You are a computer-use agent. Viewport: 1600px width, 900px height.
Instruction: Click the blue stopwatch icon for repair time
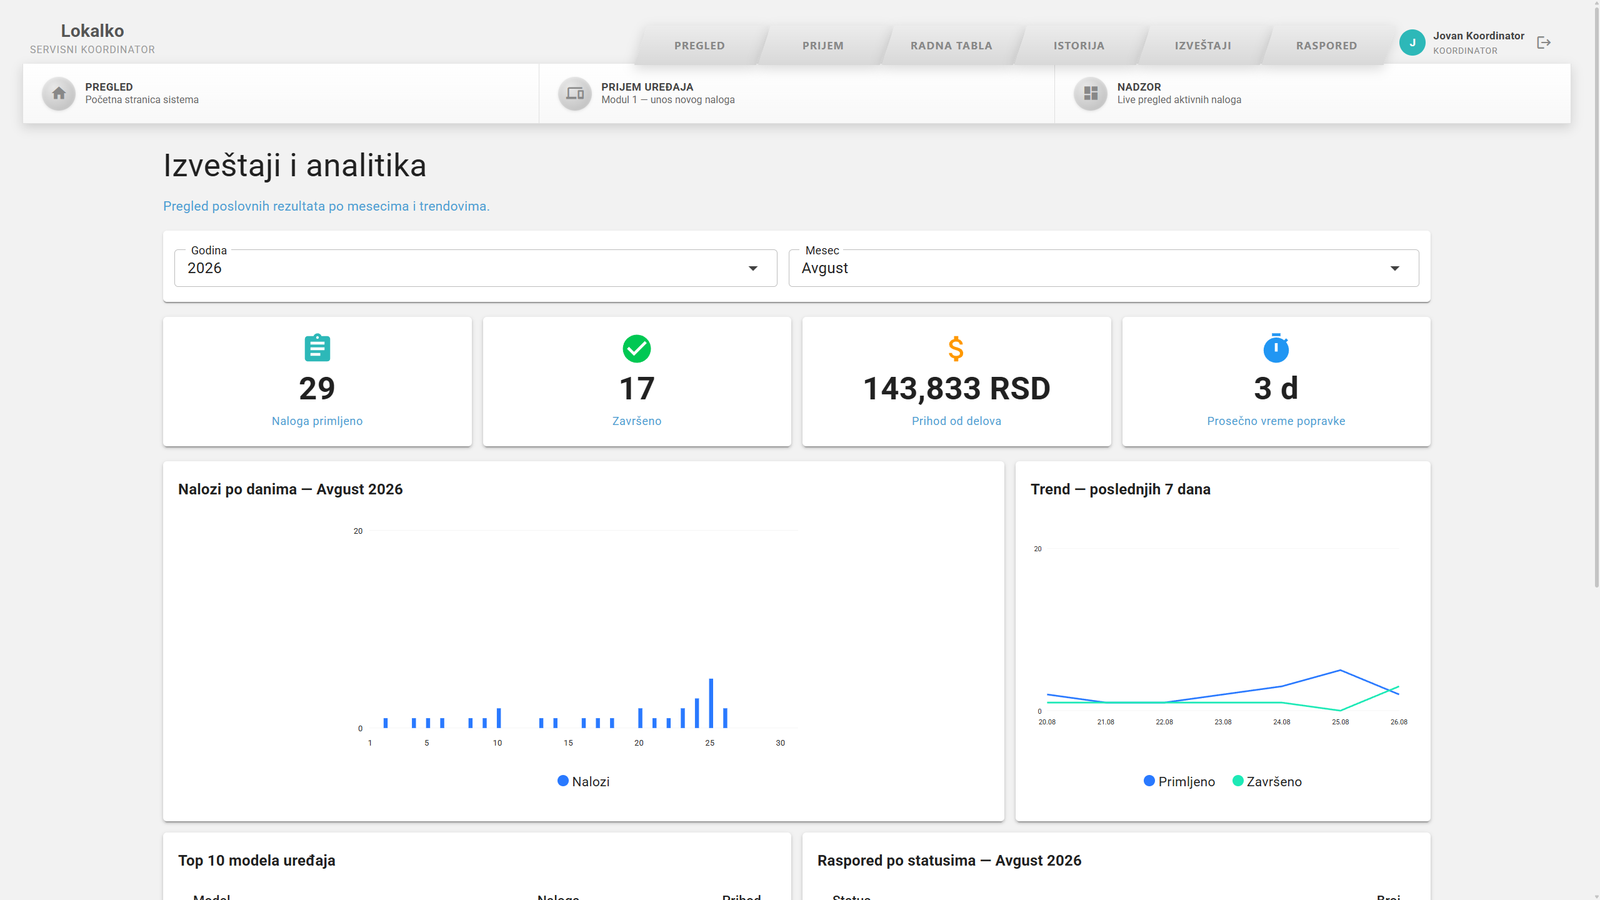point(1276,348)
